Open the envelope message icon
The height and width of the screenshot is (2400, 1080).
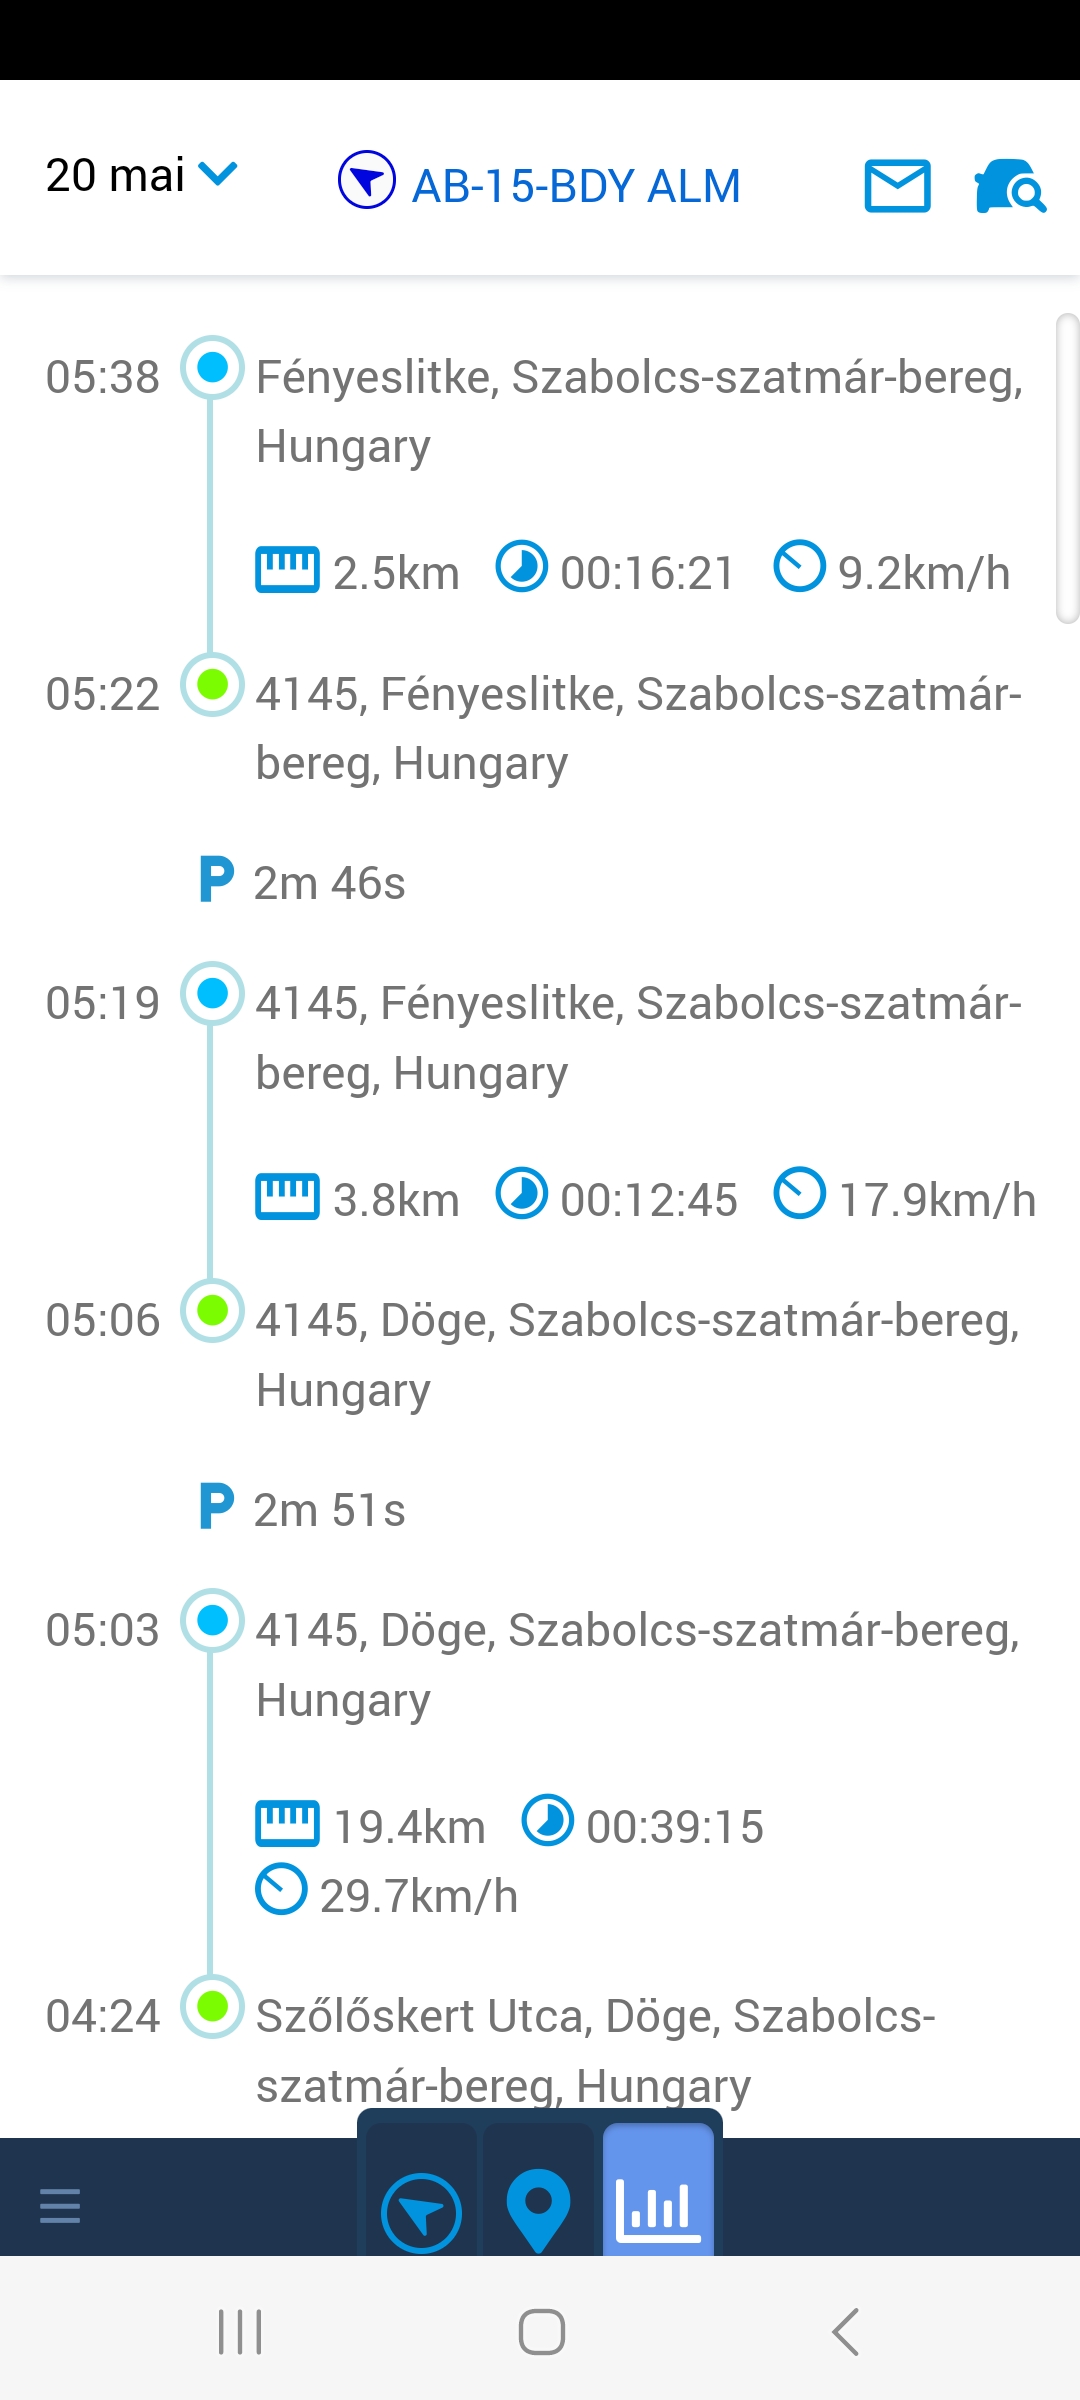click(897, 186)
